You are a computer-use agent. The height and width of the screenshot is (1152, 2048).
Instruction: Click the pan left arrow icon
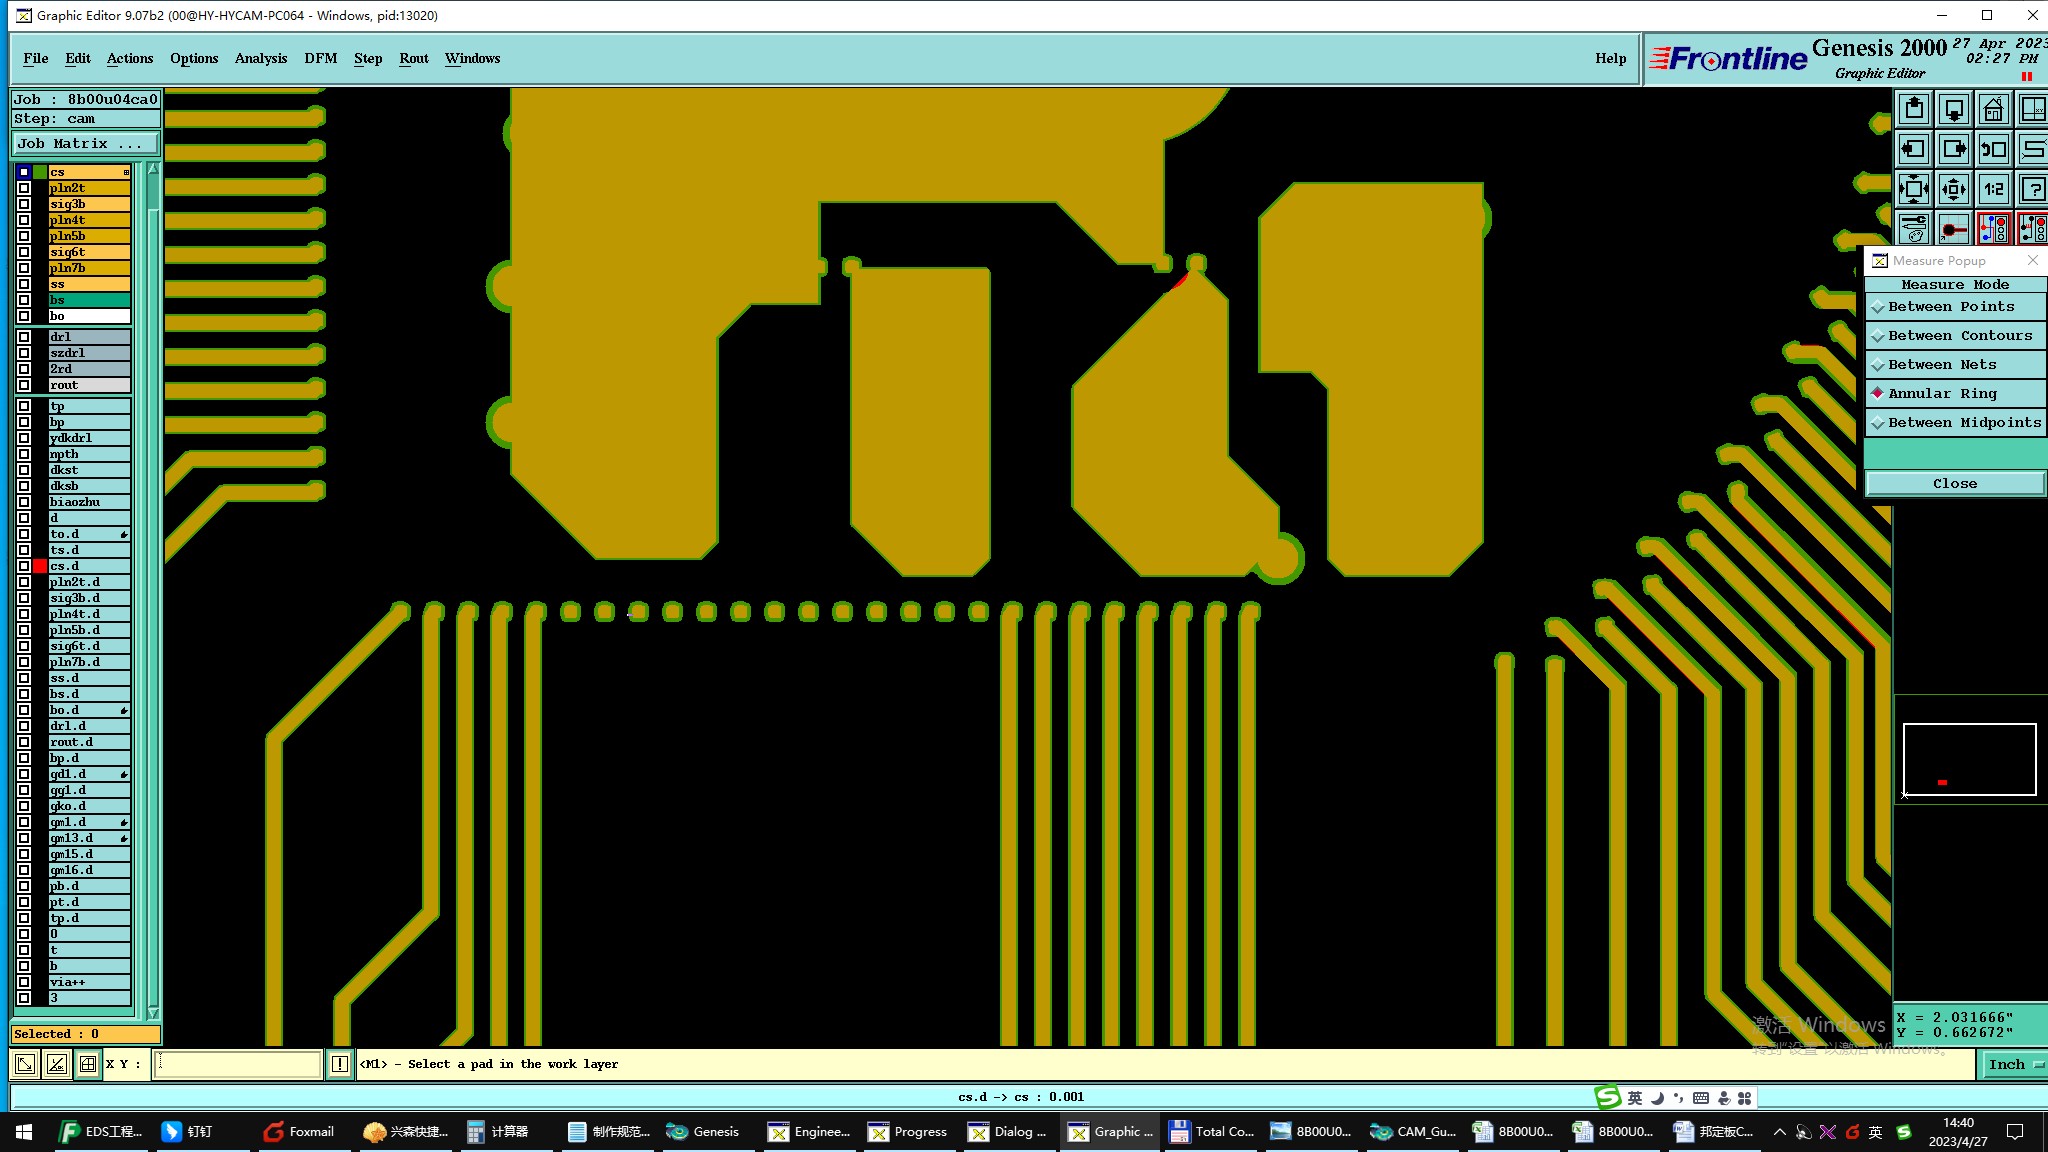[1914, 149]
